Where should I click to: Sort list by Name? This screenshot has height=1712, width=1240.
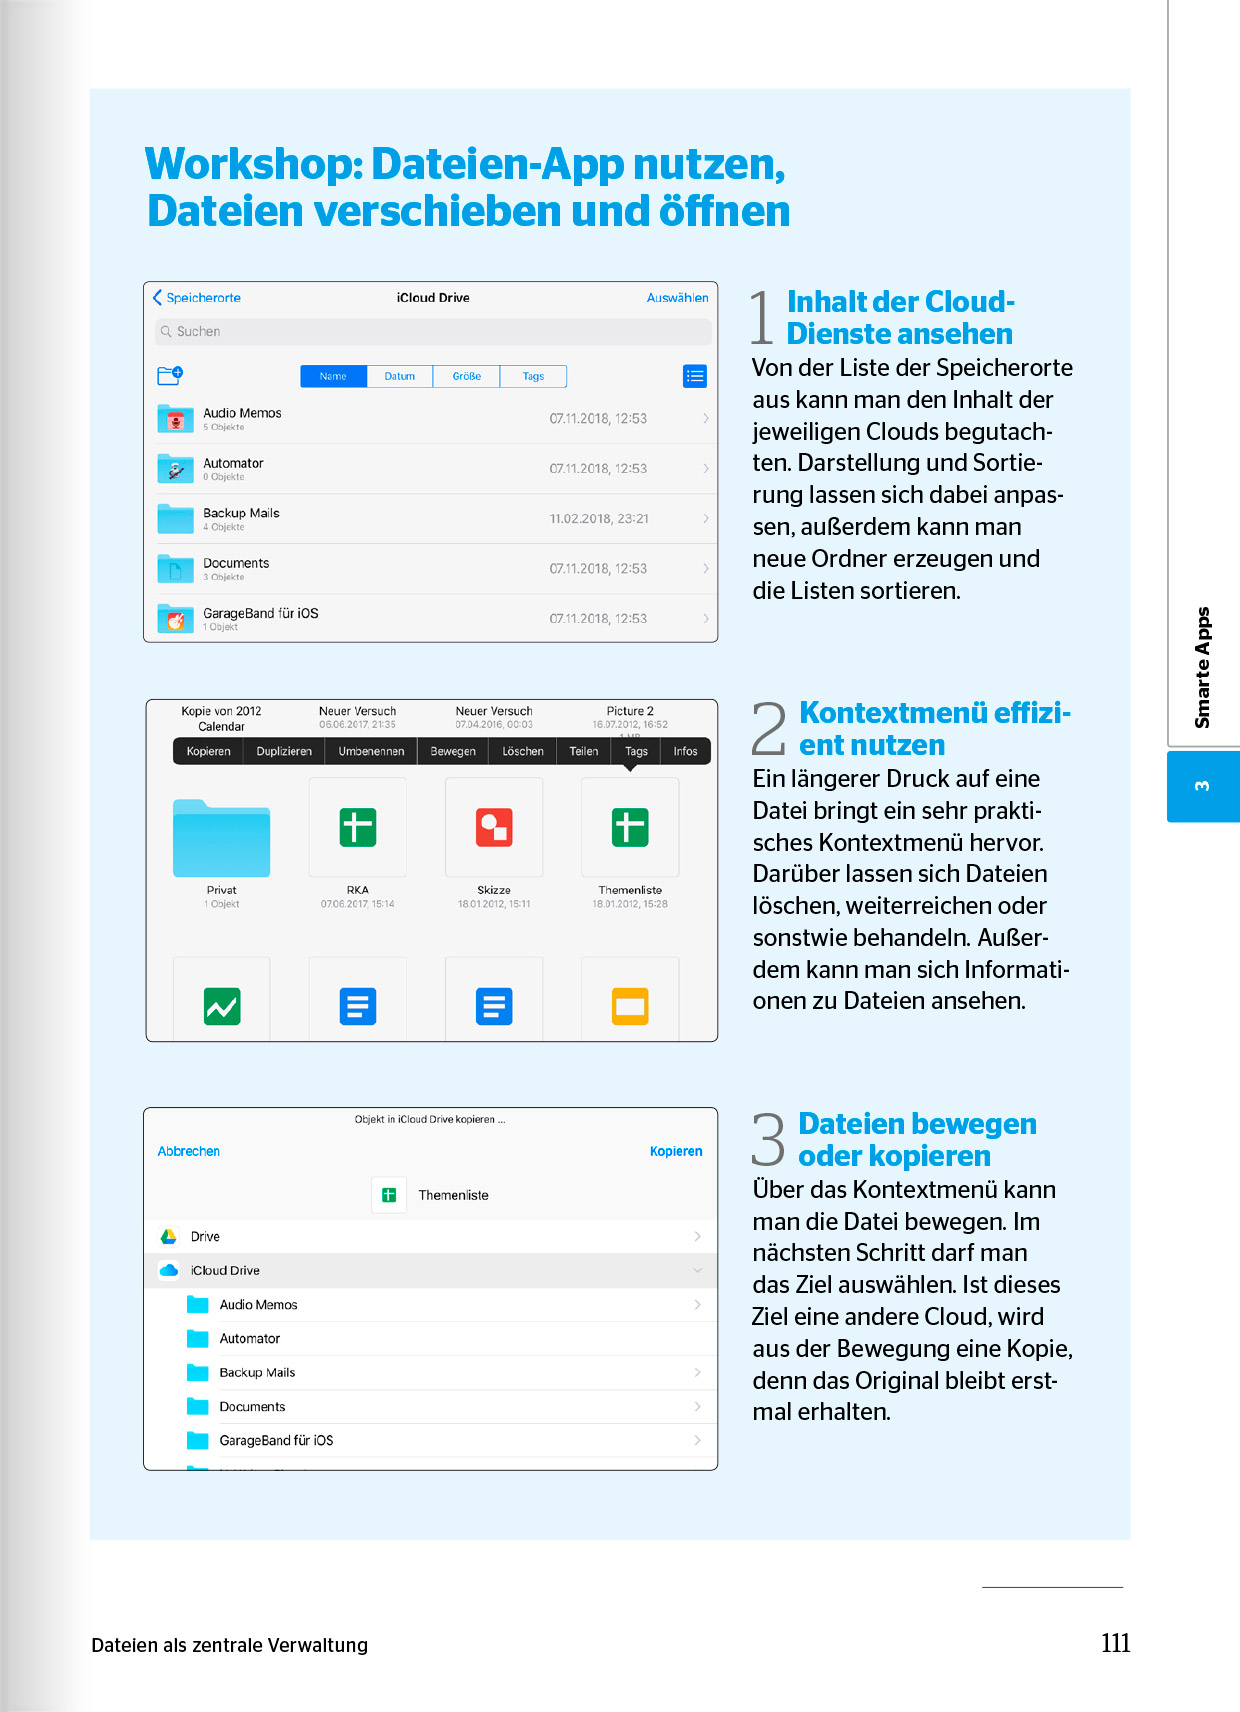click(x=333, y=376)
